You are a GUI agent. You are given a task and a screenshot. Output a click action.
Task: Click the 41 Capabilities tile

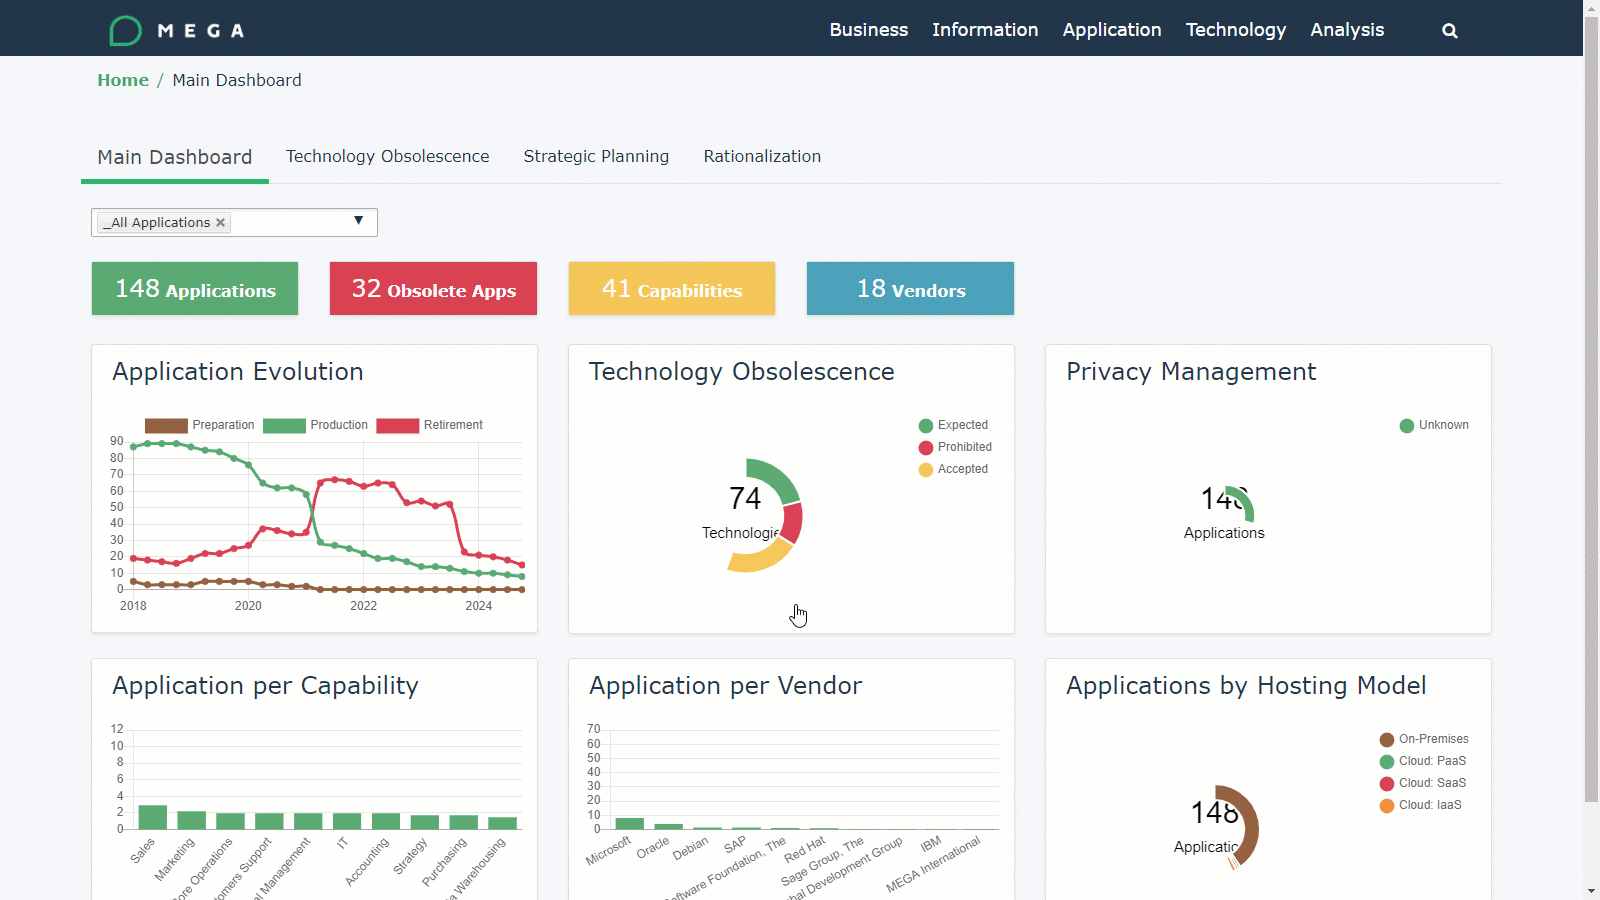click(x=672, y=289)
